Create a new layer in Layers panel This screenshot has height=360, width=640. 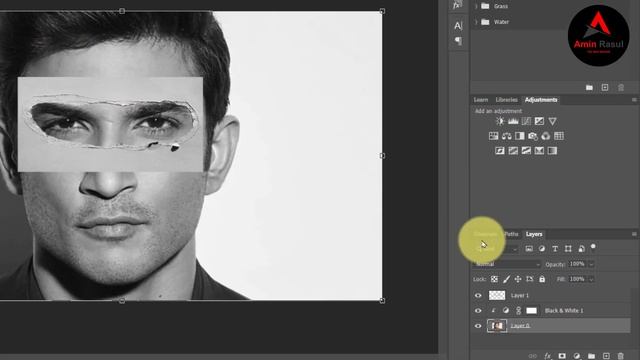click(606, 356)
